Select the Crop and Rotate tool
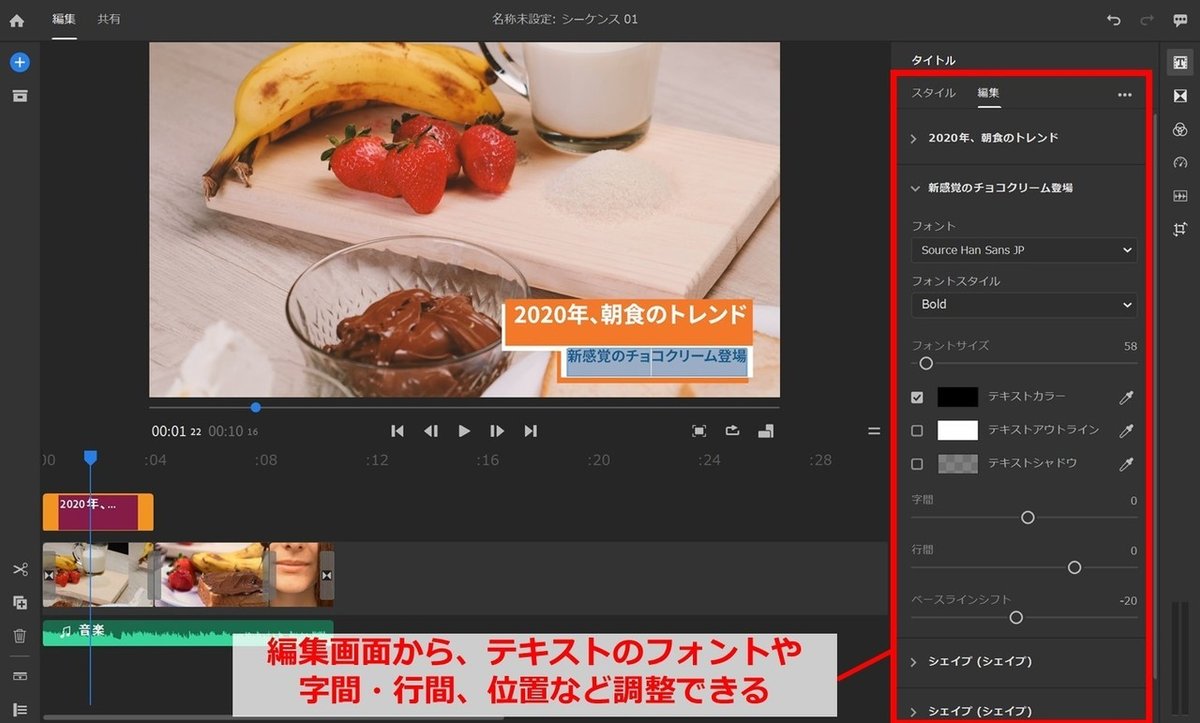The width and height of the screenshot is (1200, 723). coord(1181,229)
